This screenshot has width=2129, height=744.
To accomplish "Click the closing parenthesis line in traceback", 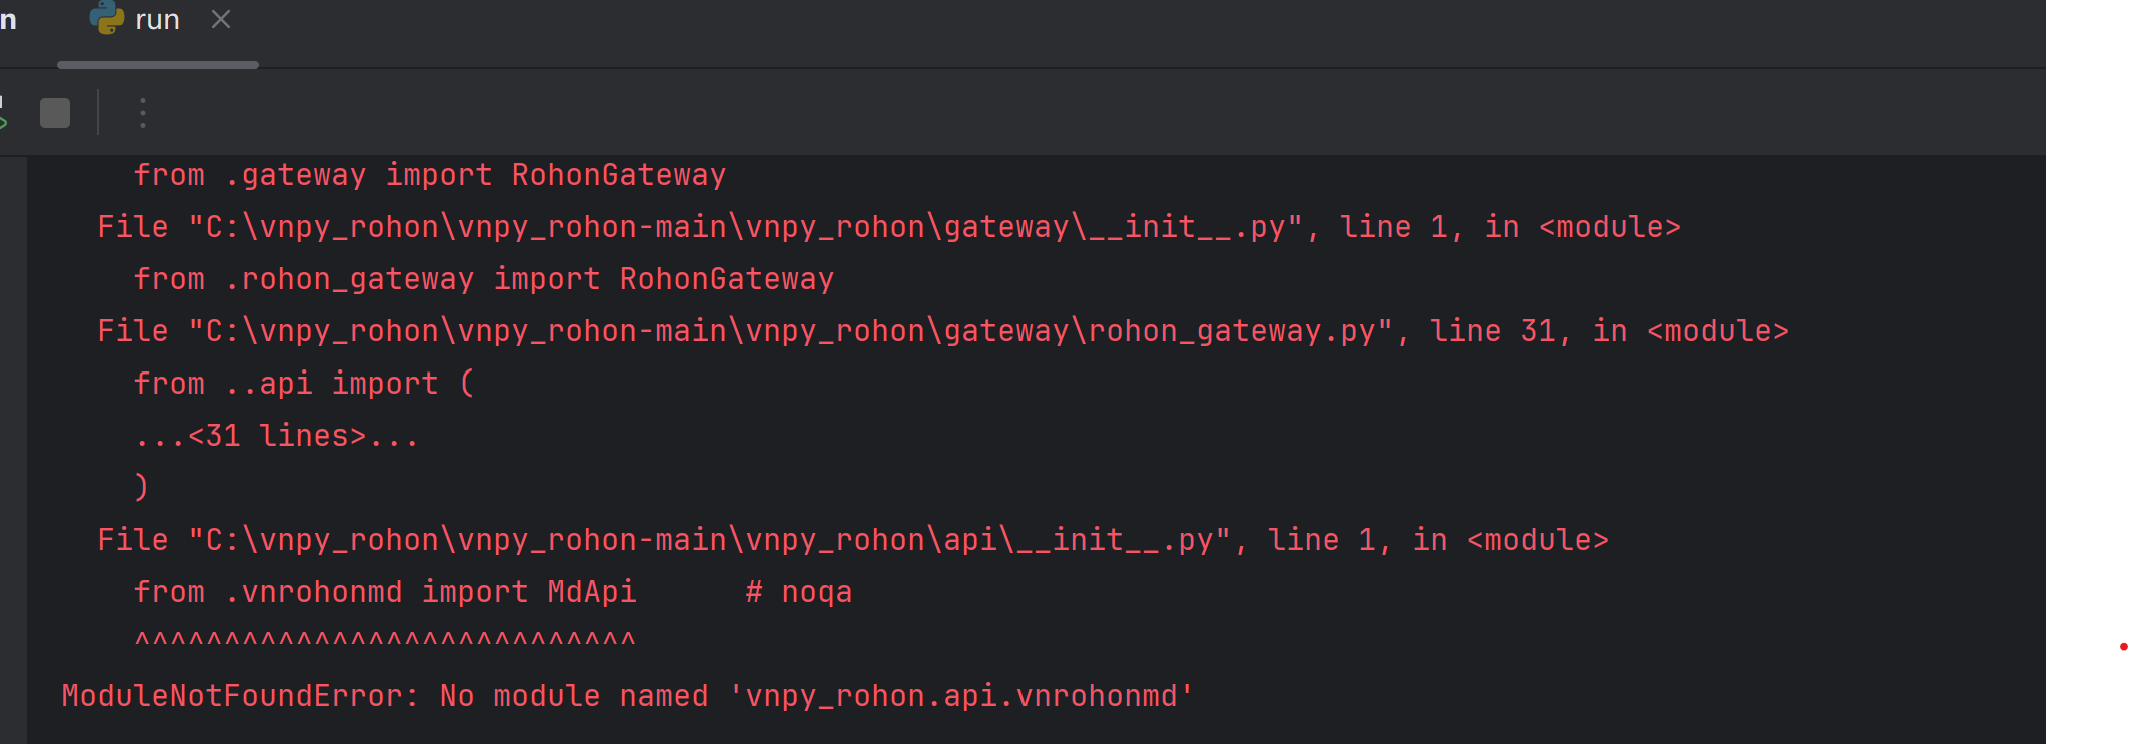I will point(141,487).
